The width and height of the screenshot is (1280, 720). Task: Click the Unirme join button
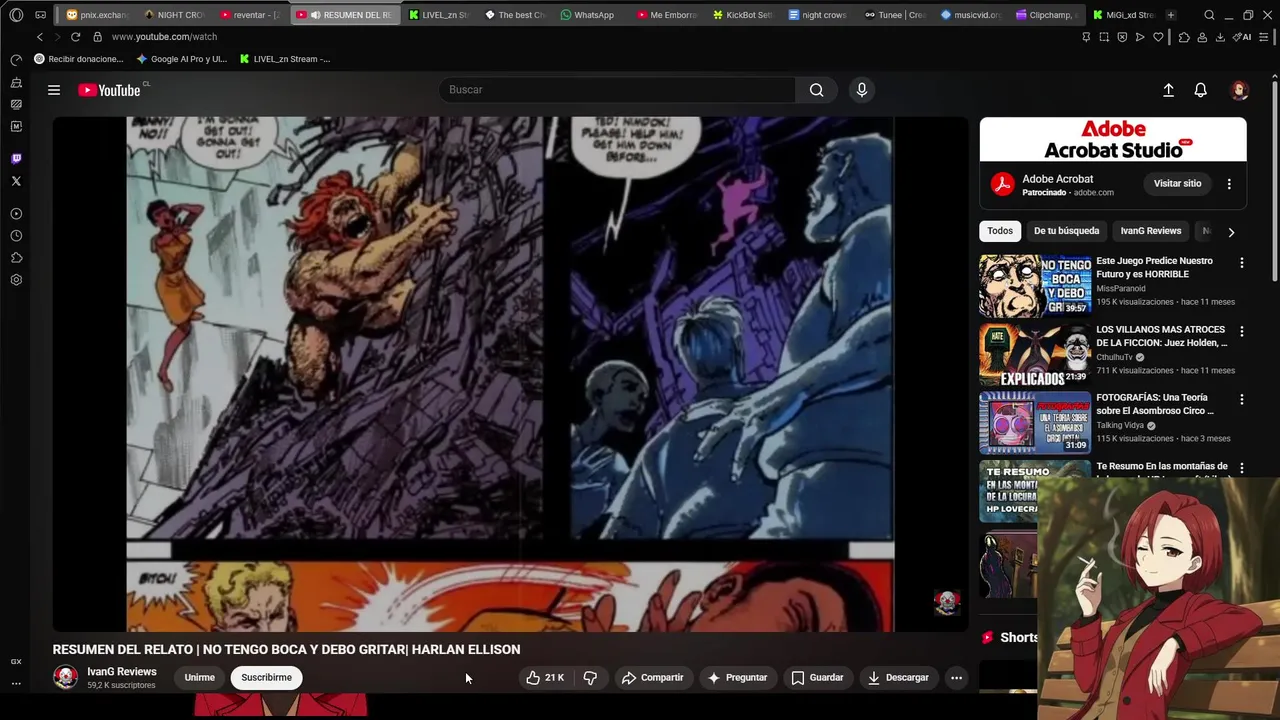[x=199, y=678]
